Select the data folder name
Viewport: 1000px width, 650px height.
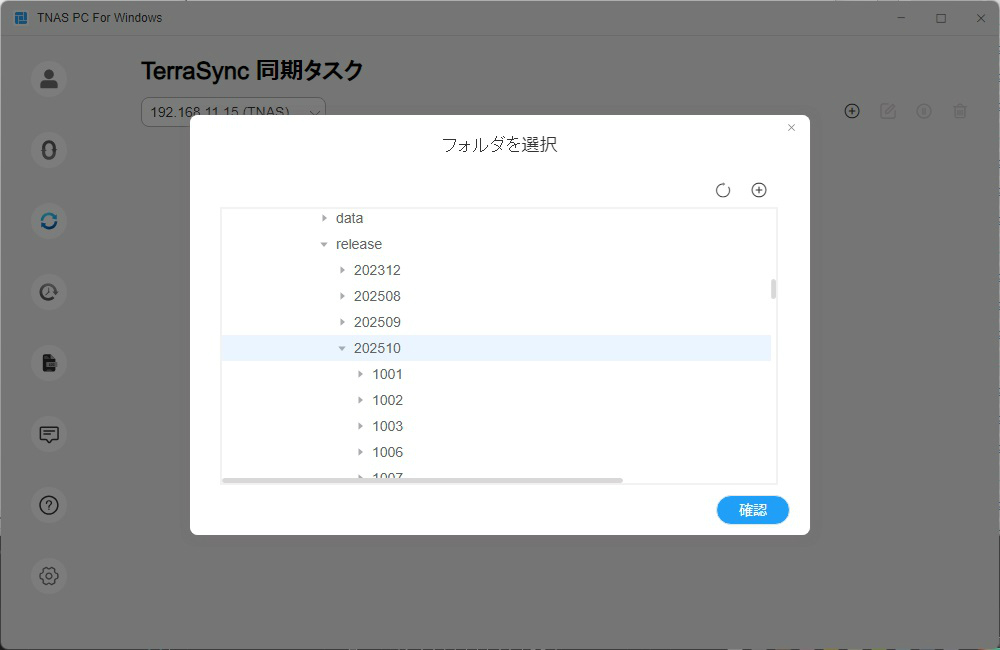coord(349,218)
